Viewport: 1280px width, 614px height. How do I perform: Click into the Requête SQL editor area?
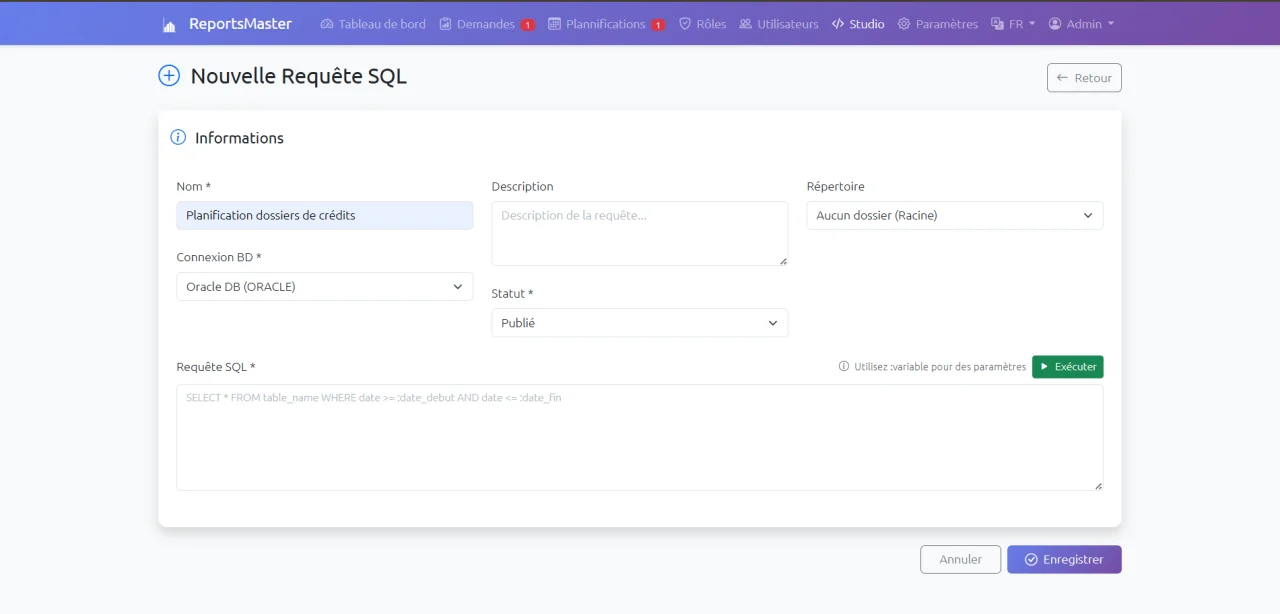(x=640, y=438)
